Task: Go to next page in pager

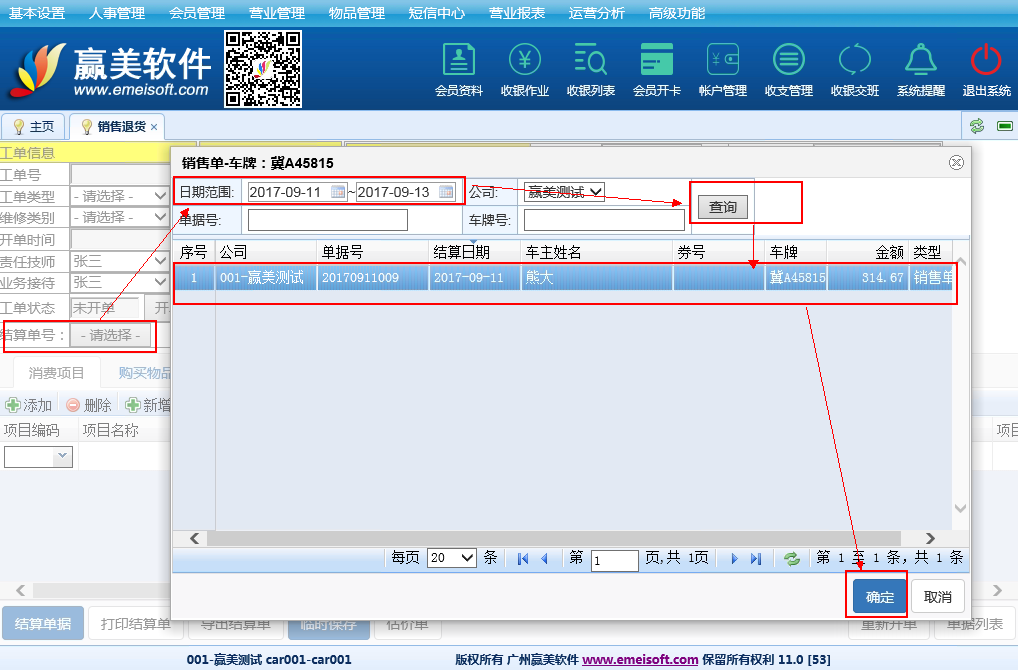Action: tap(734, 559)
